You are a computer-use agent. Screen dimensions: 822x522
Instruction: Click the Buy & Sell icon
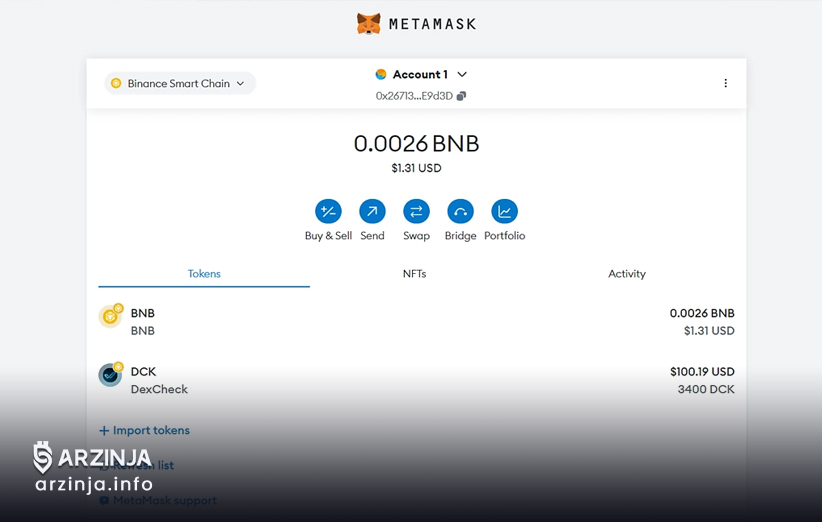328,212
